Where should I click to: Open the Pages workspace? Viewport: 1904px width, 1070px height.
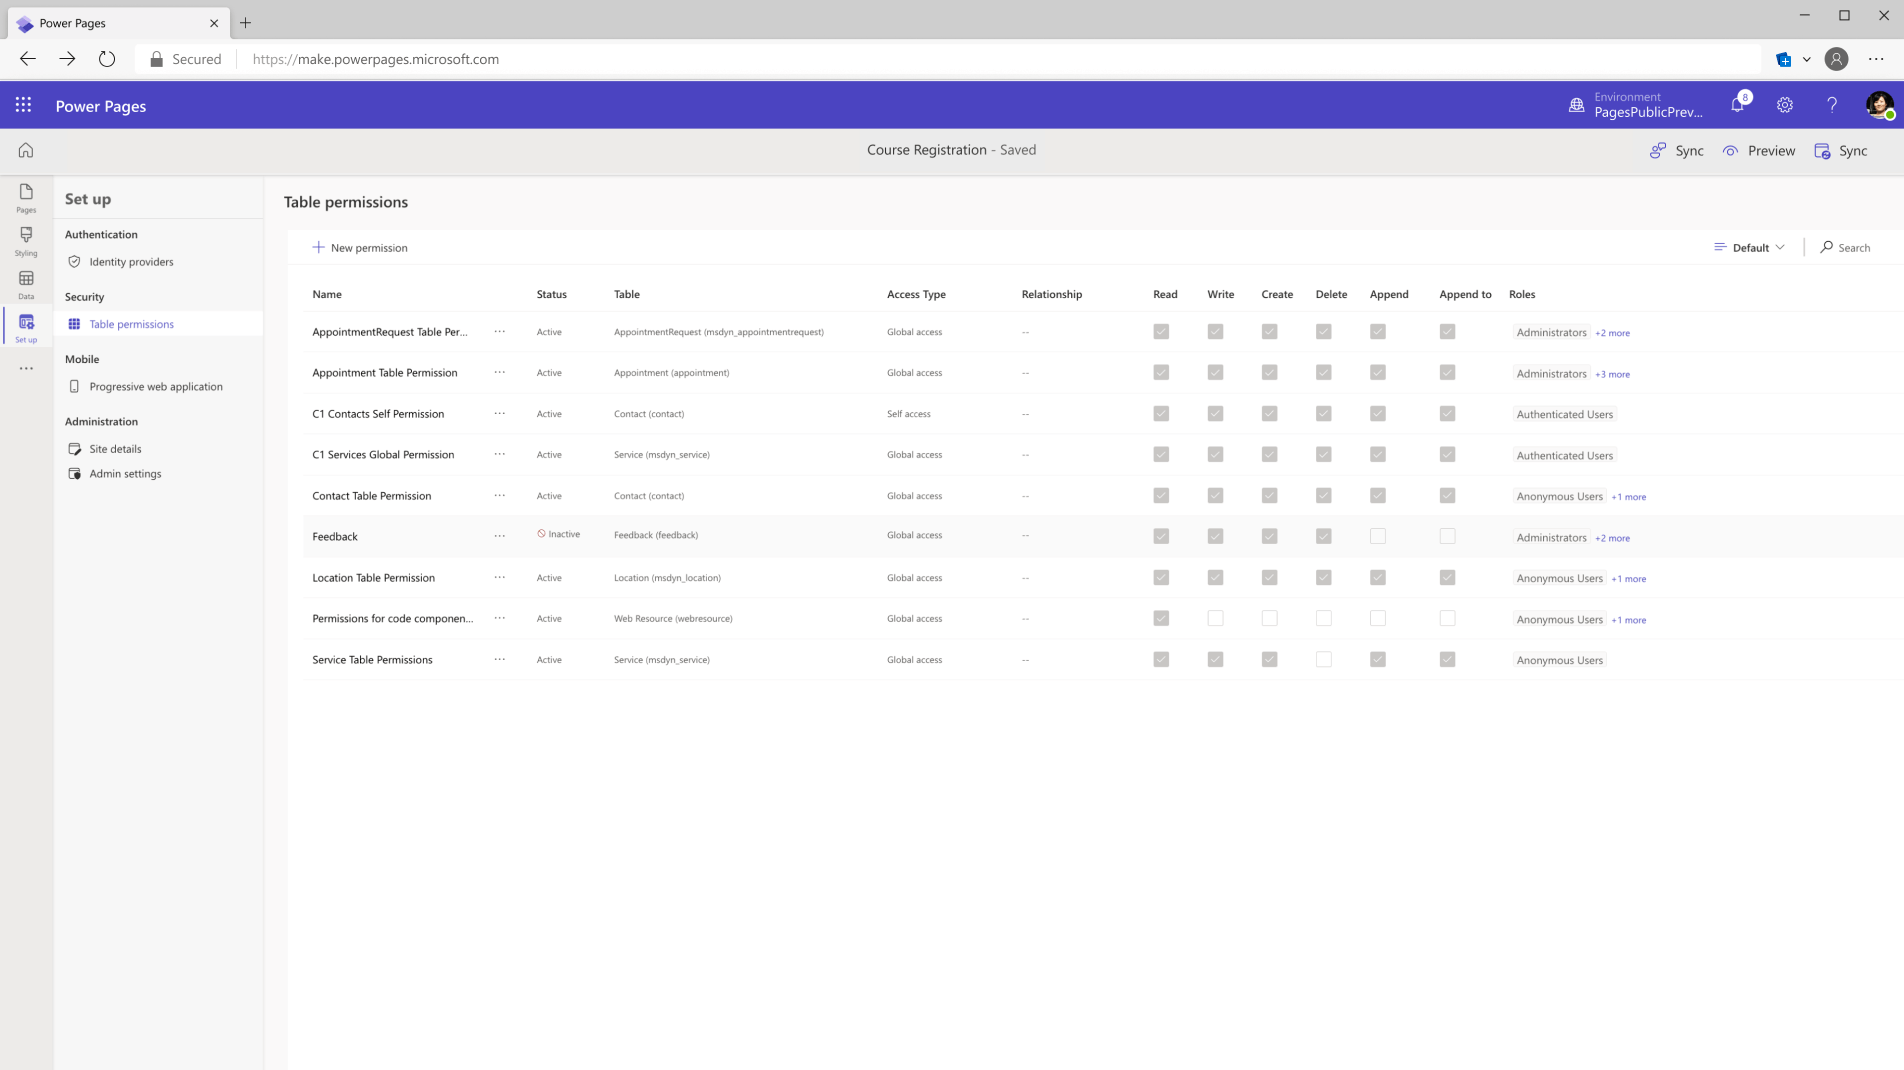pyautogui.click(x=26, y=197)
